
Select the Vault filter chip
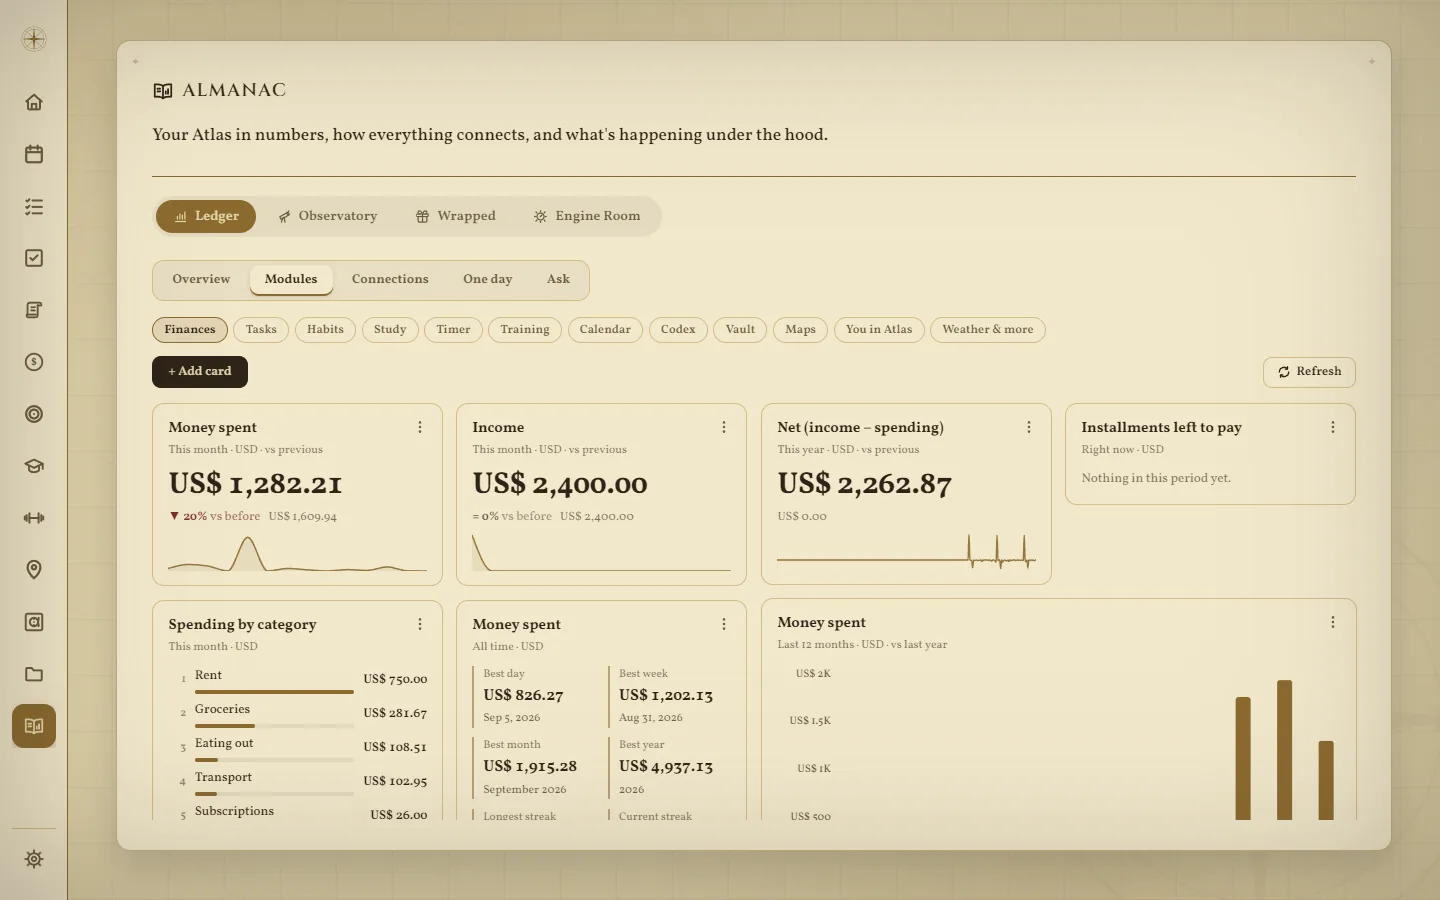tap(740, 330)
